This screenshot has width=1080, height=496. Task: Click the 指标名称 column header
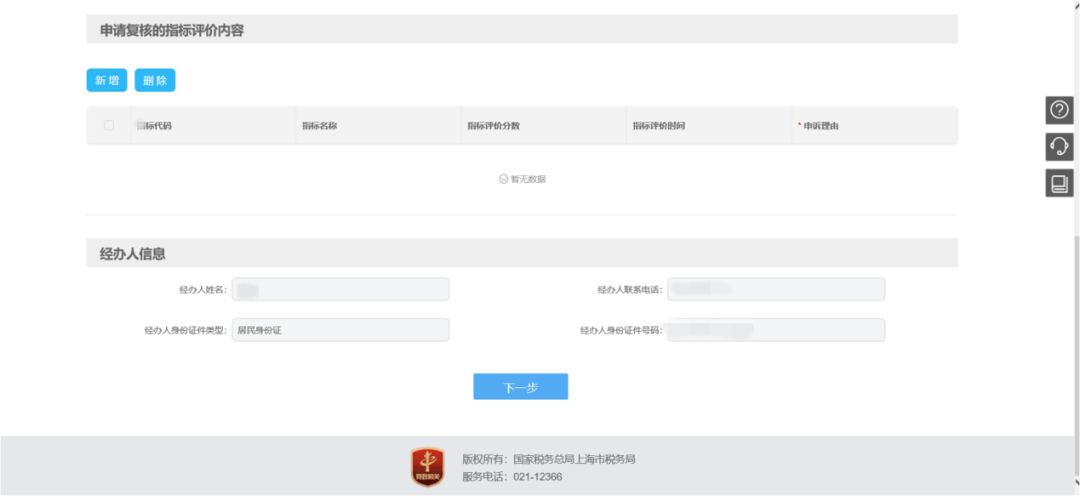319,126
